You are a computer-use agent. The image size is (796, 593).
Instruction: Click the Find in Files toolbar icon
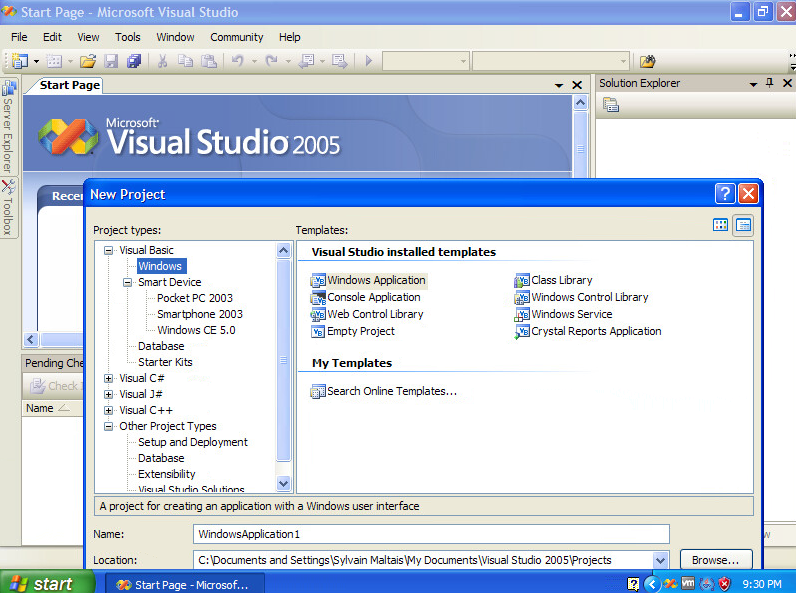pos(647,61)
